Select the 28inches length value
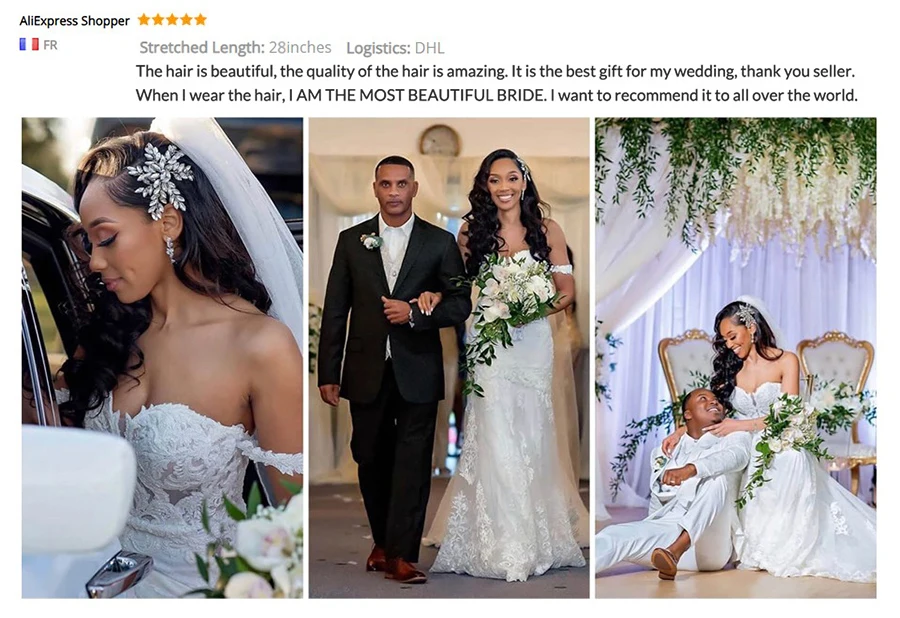This screenshot has width=900, height=618. point(300,48)
